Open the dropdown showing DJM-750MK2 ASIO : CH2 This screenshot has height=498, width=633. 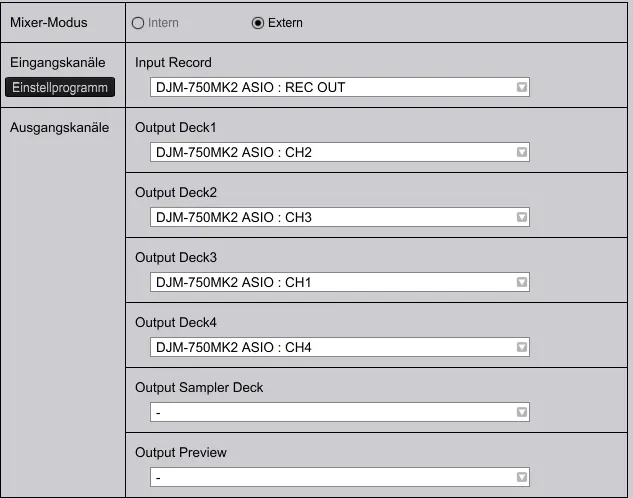coord(330,152)
